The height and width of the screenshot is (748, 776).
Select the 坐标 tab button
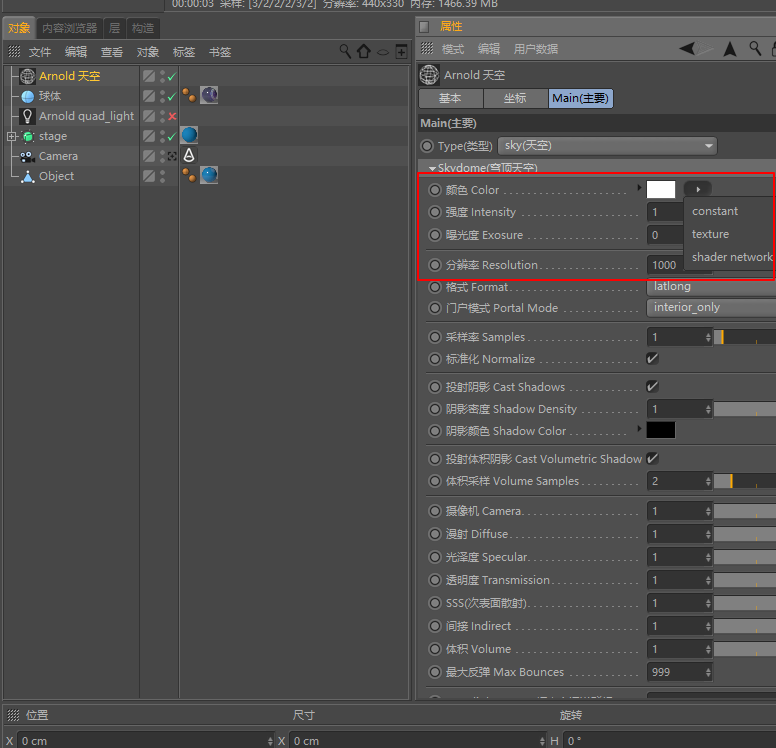coord(515,99)
